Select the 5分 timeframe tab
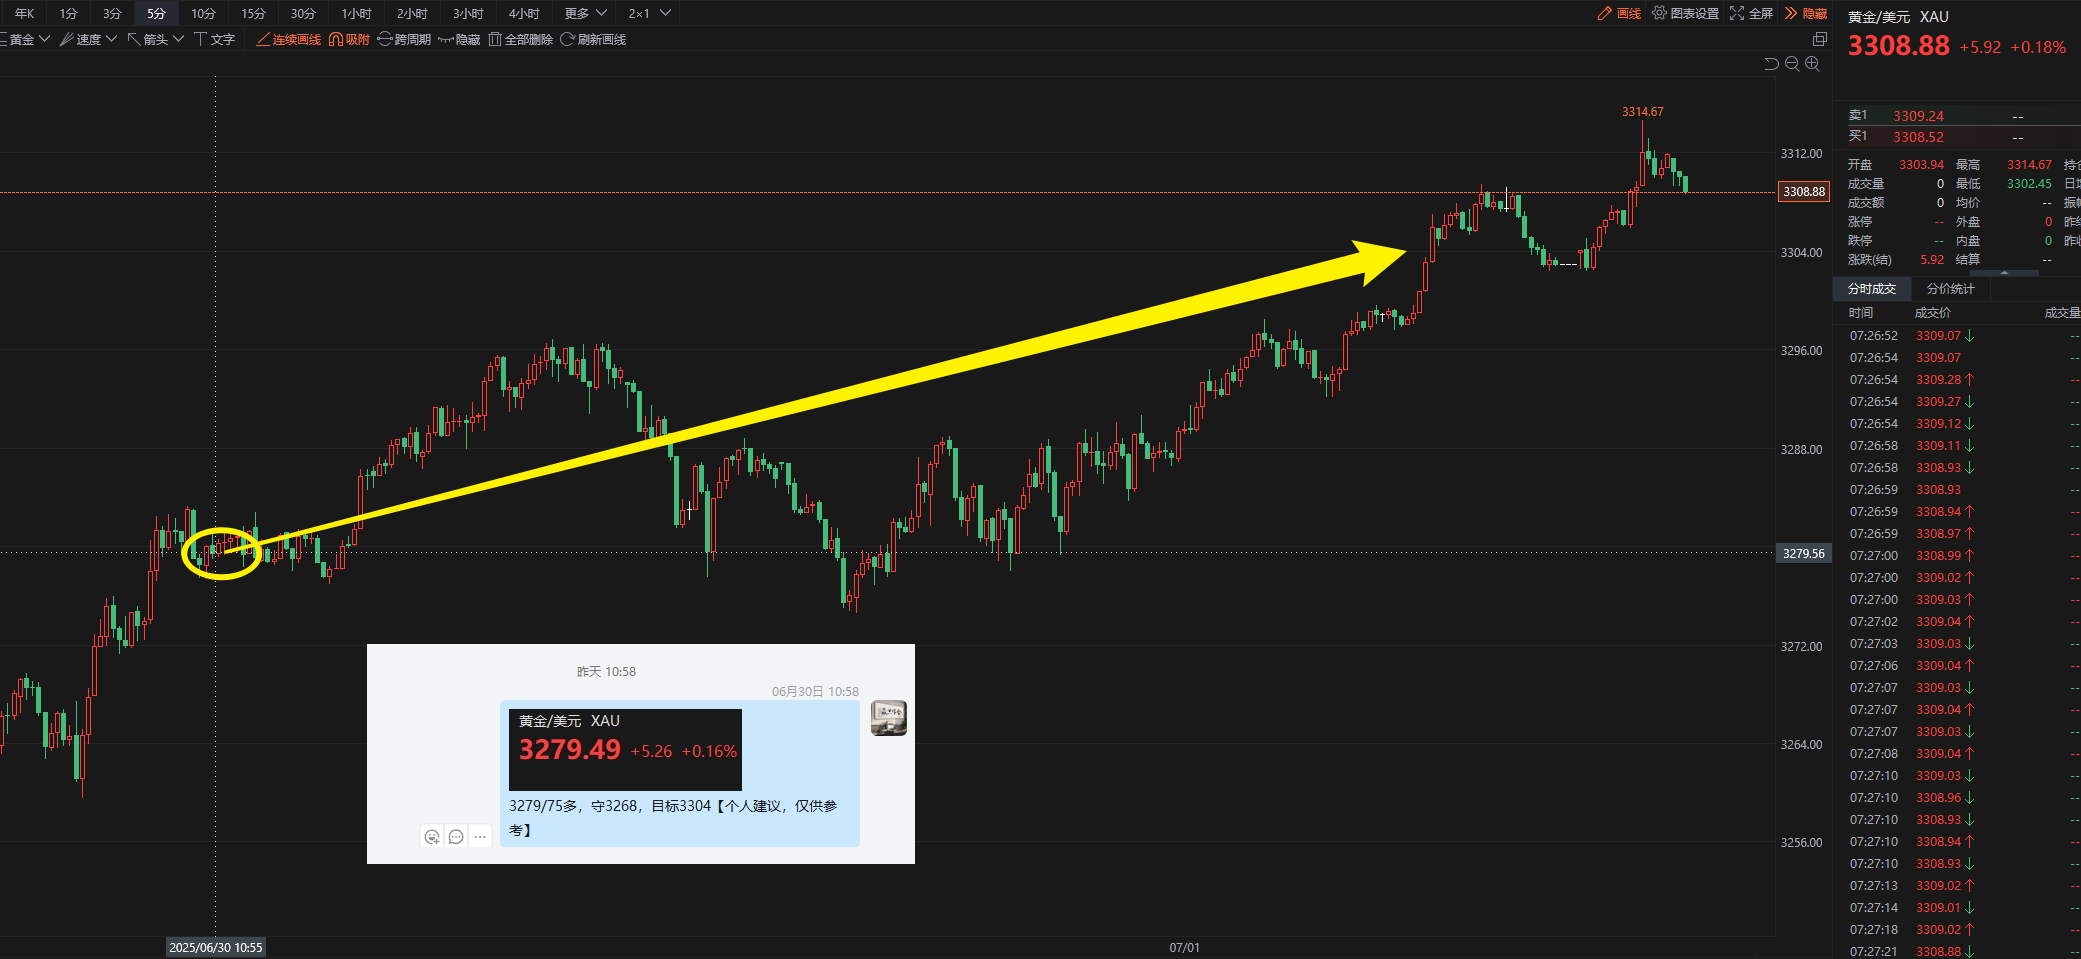Screen dimensions: 2081x959 156,13
